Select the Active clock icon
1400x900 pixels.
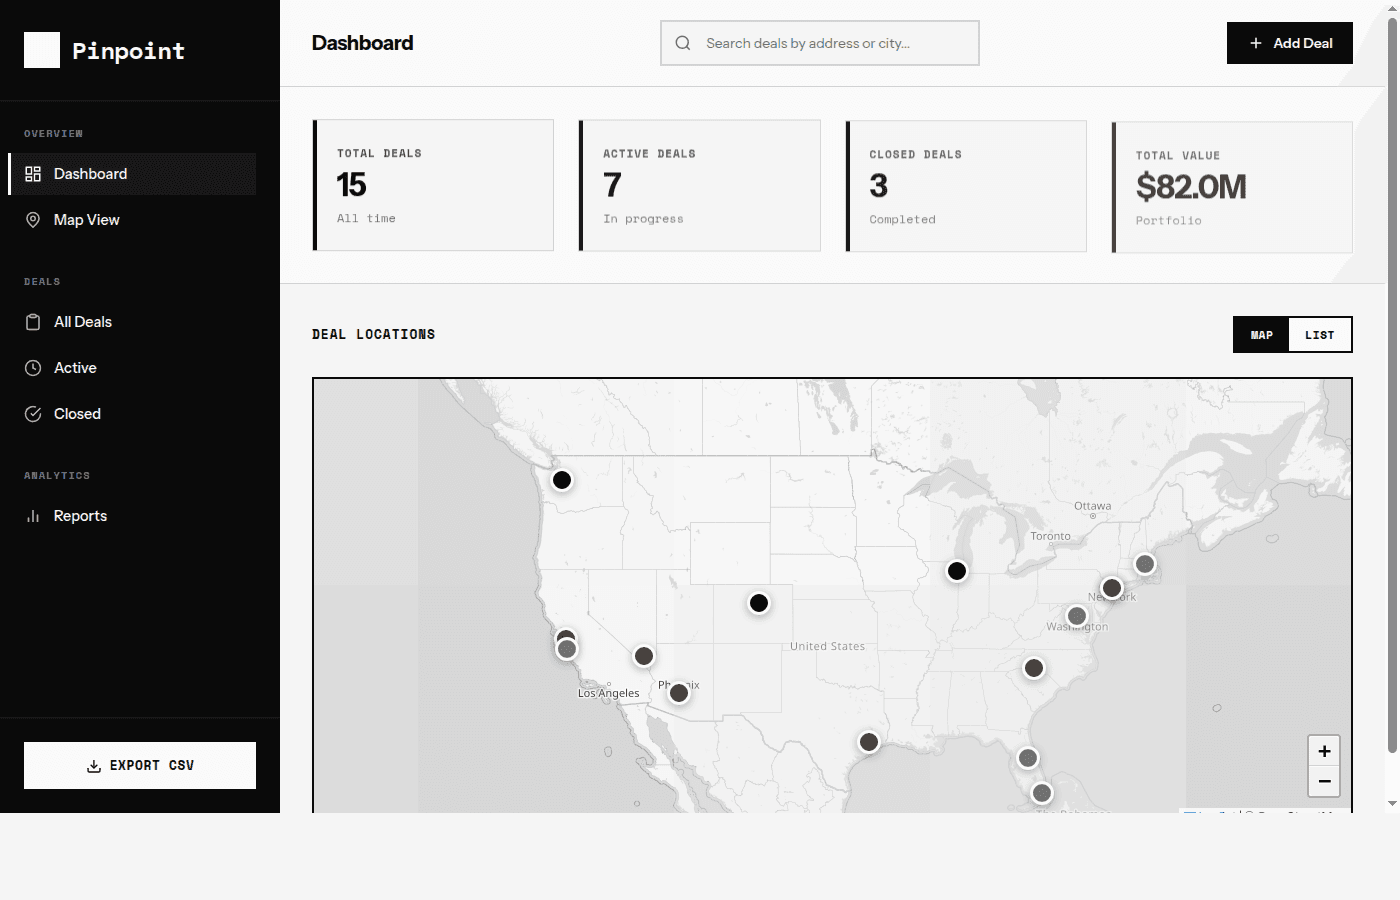(x=33, y=367)
